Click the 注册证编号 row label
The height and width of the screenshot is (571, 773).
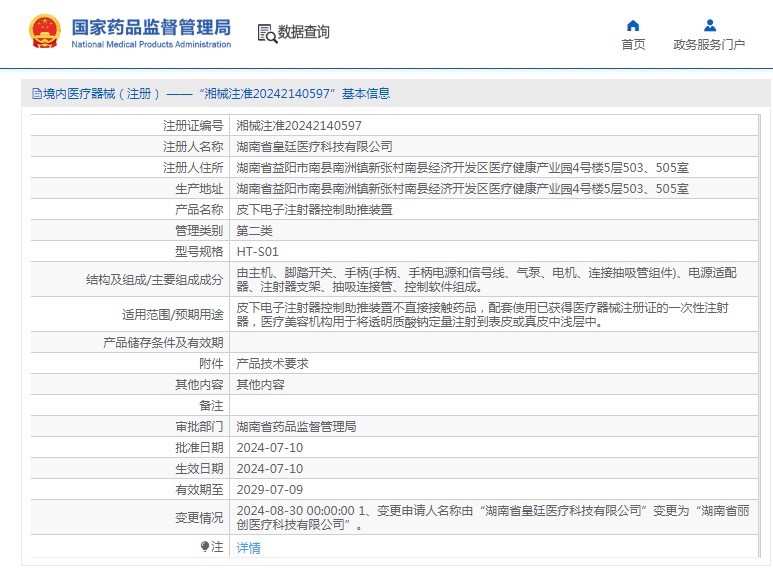click(193, 126)
